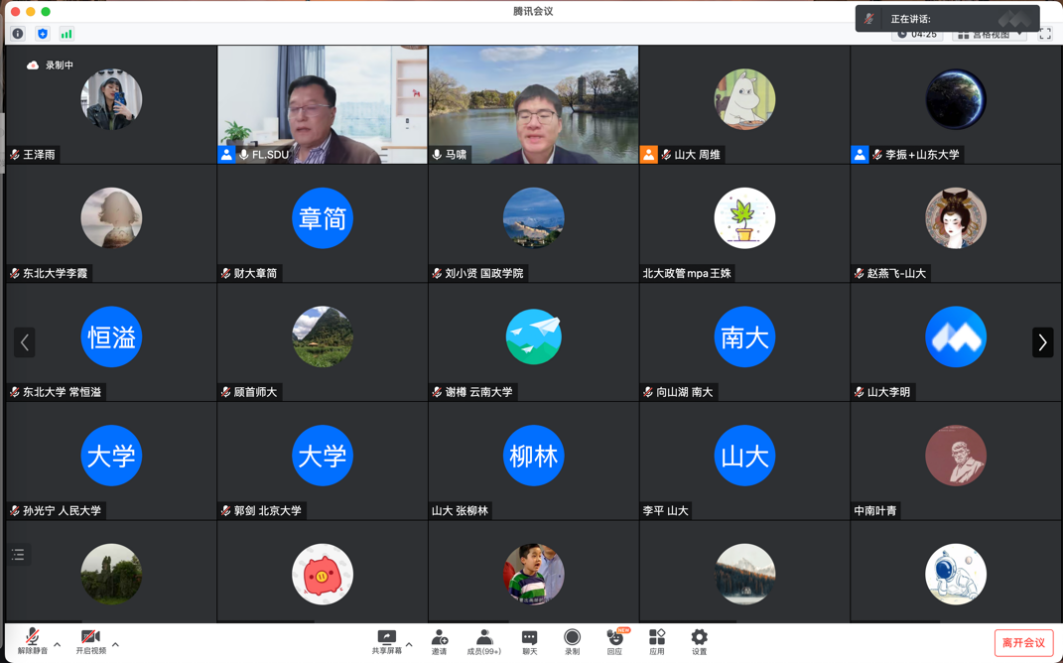The image size is (1063, 663).
Task: Open the 聊天 chat panel
Action: pos(529,640)
